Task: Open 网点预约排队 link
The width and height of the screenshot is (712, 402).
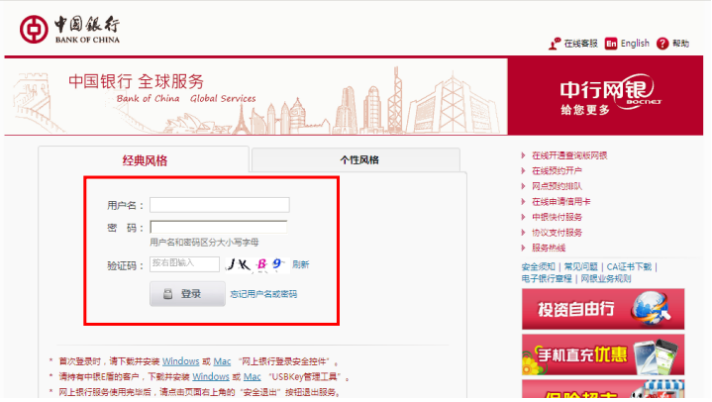Action: tap(557, 186)
